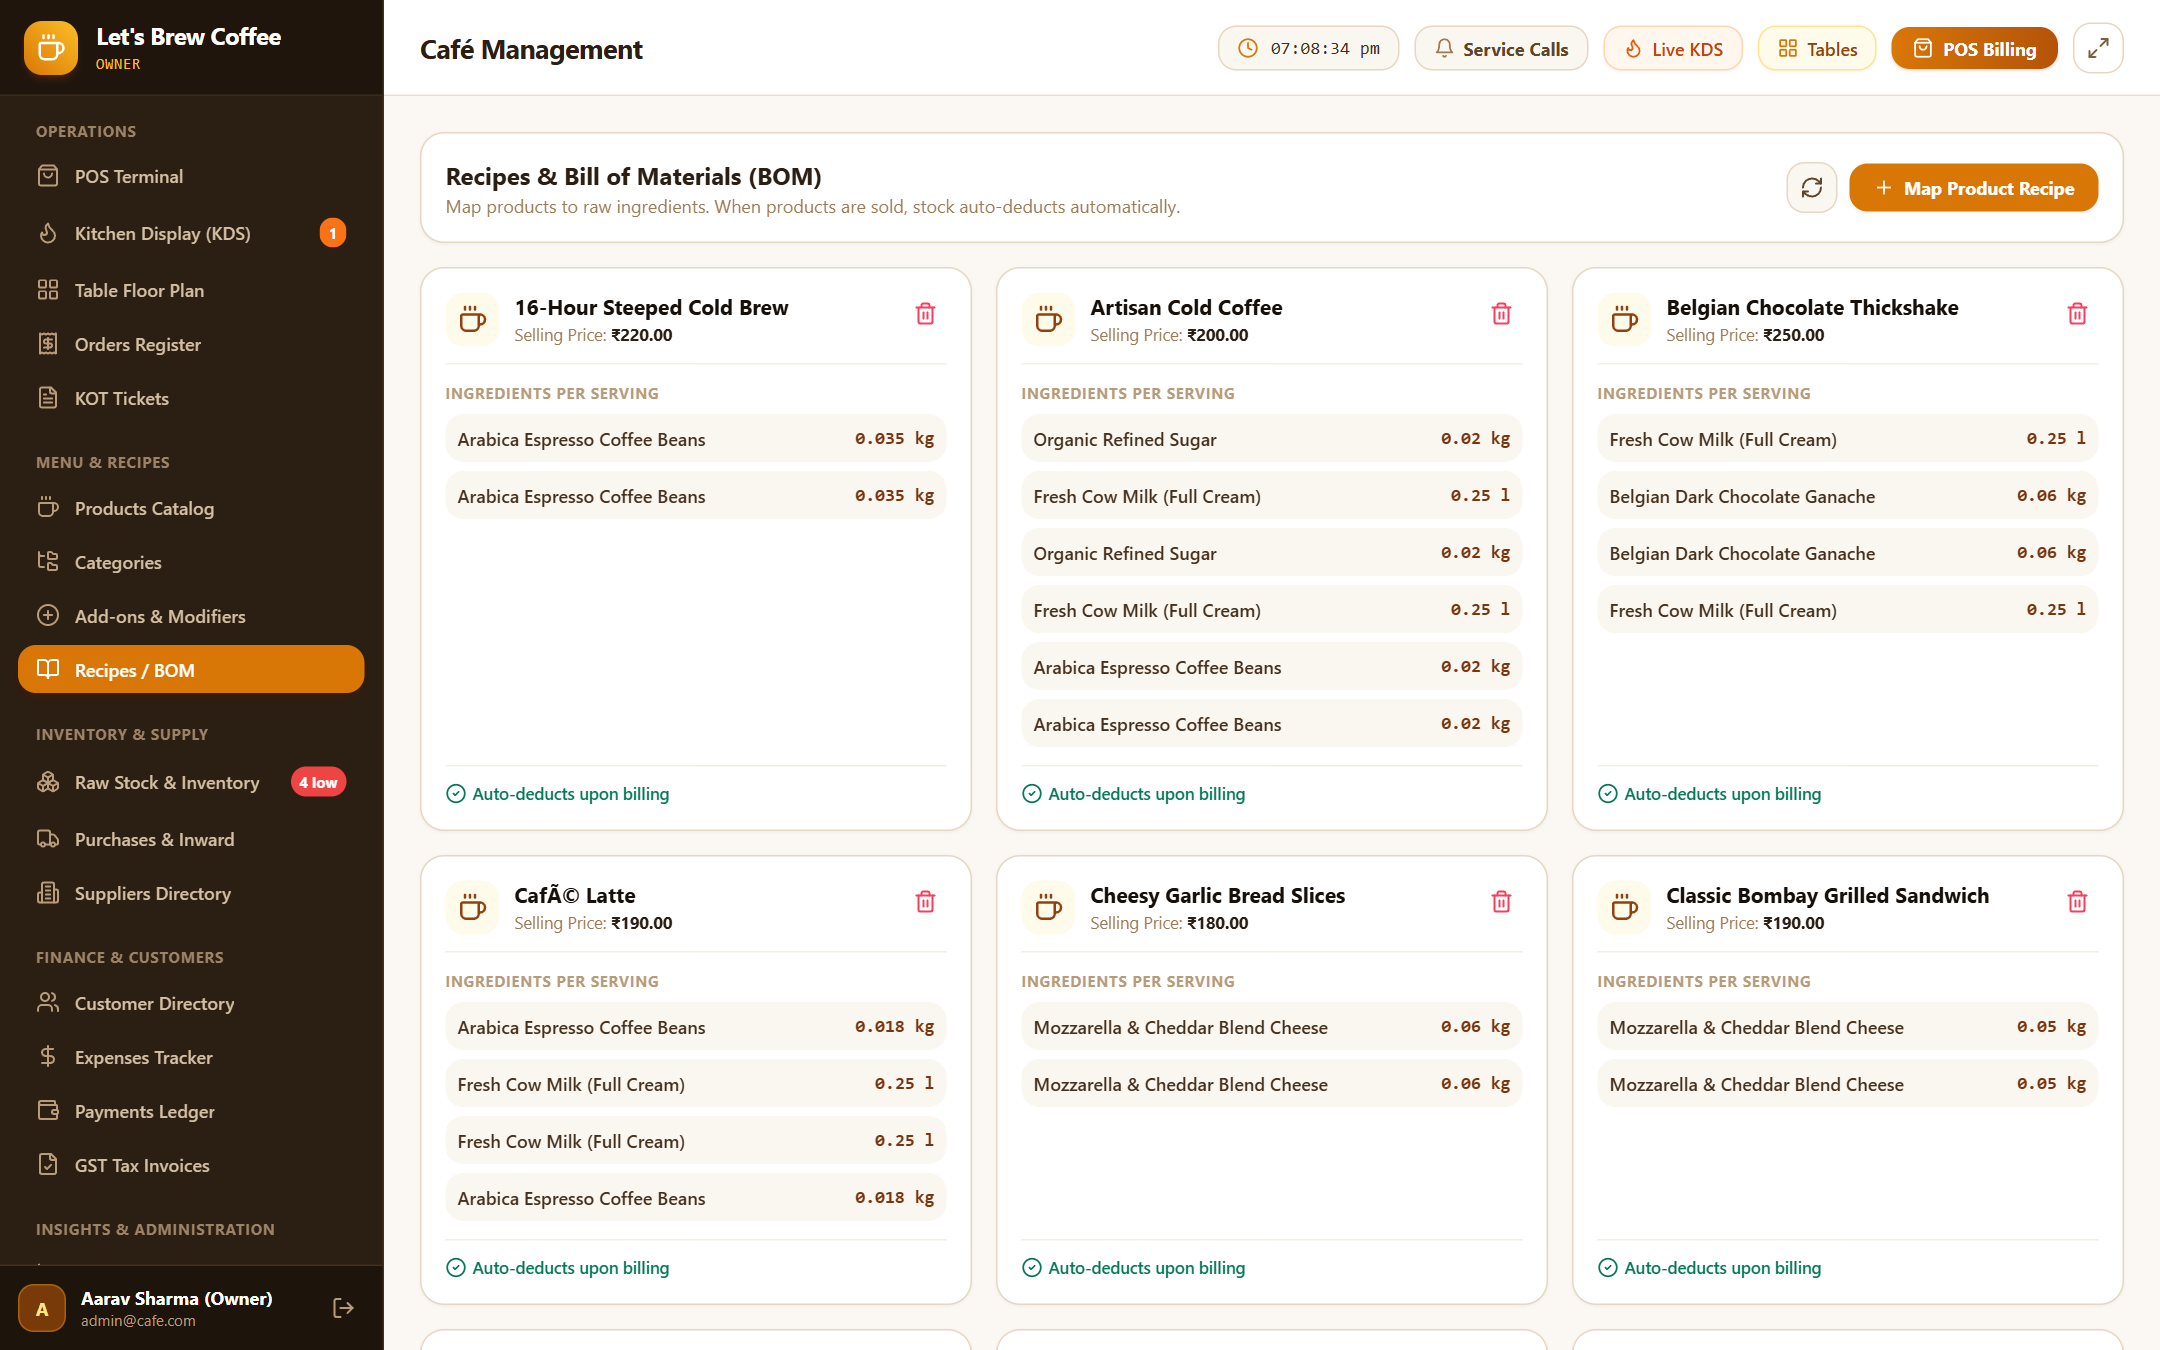This screenshot has width=2160, height=1350.
Task: Navigate to Products Catalog
Action: 191,508
